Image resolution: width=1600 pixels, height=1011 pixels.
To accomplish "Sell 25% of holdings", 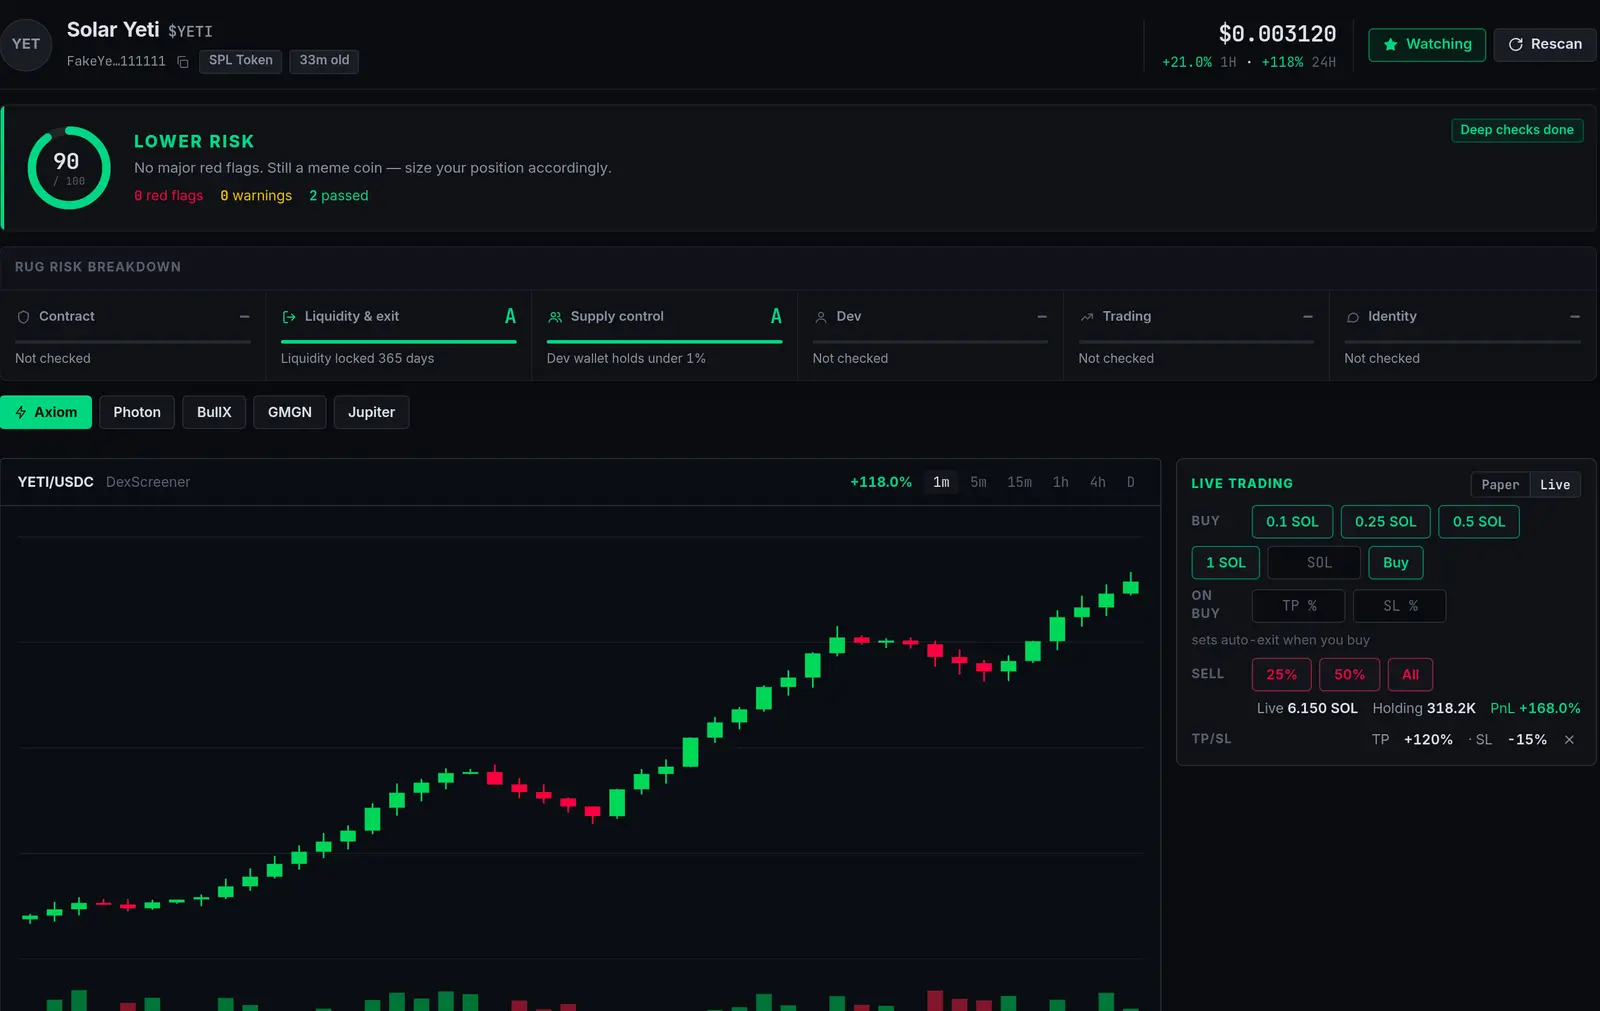I will click(1281, 675).
